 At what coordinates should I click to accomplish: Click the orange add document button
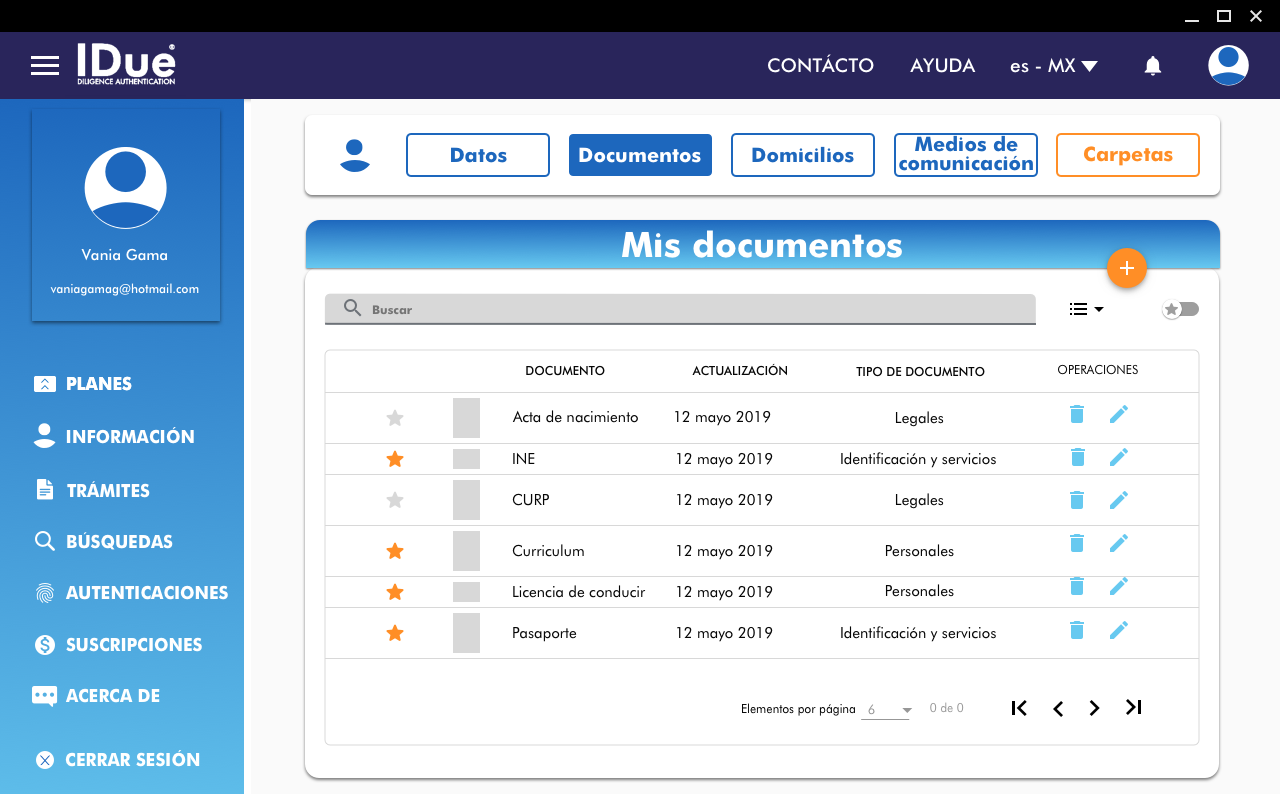pyautogui.click(x=1126, y=268)
